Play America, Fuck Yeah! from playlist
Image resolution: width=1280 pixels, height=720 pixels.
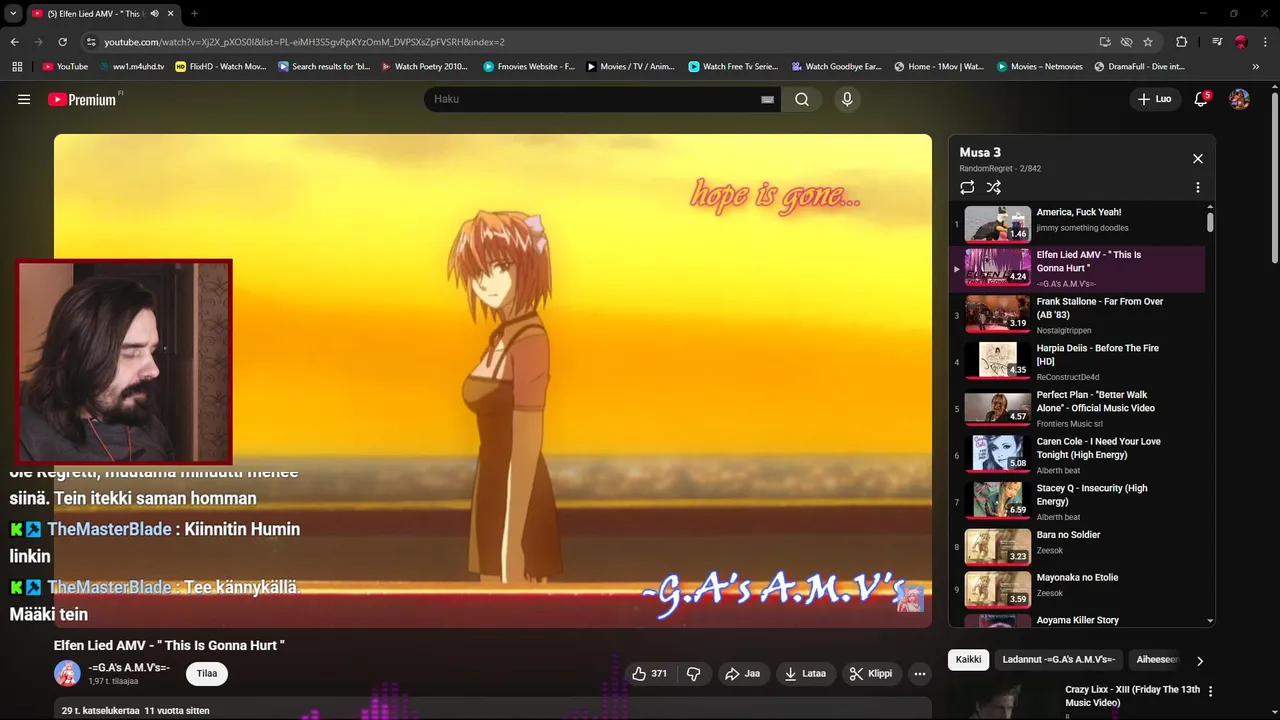coord(1077,223)
